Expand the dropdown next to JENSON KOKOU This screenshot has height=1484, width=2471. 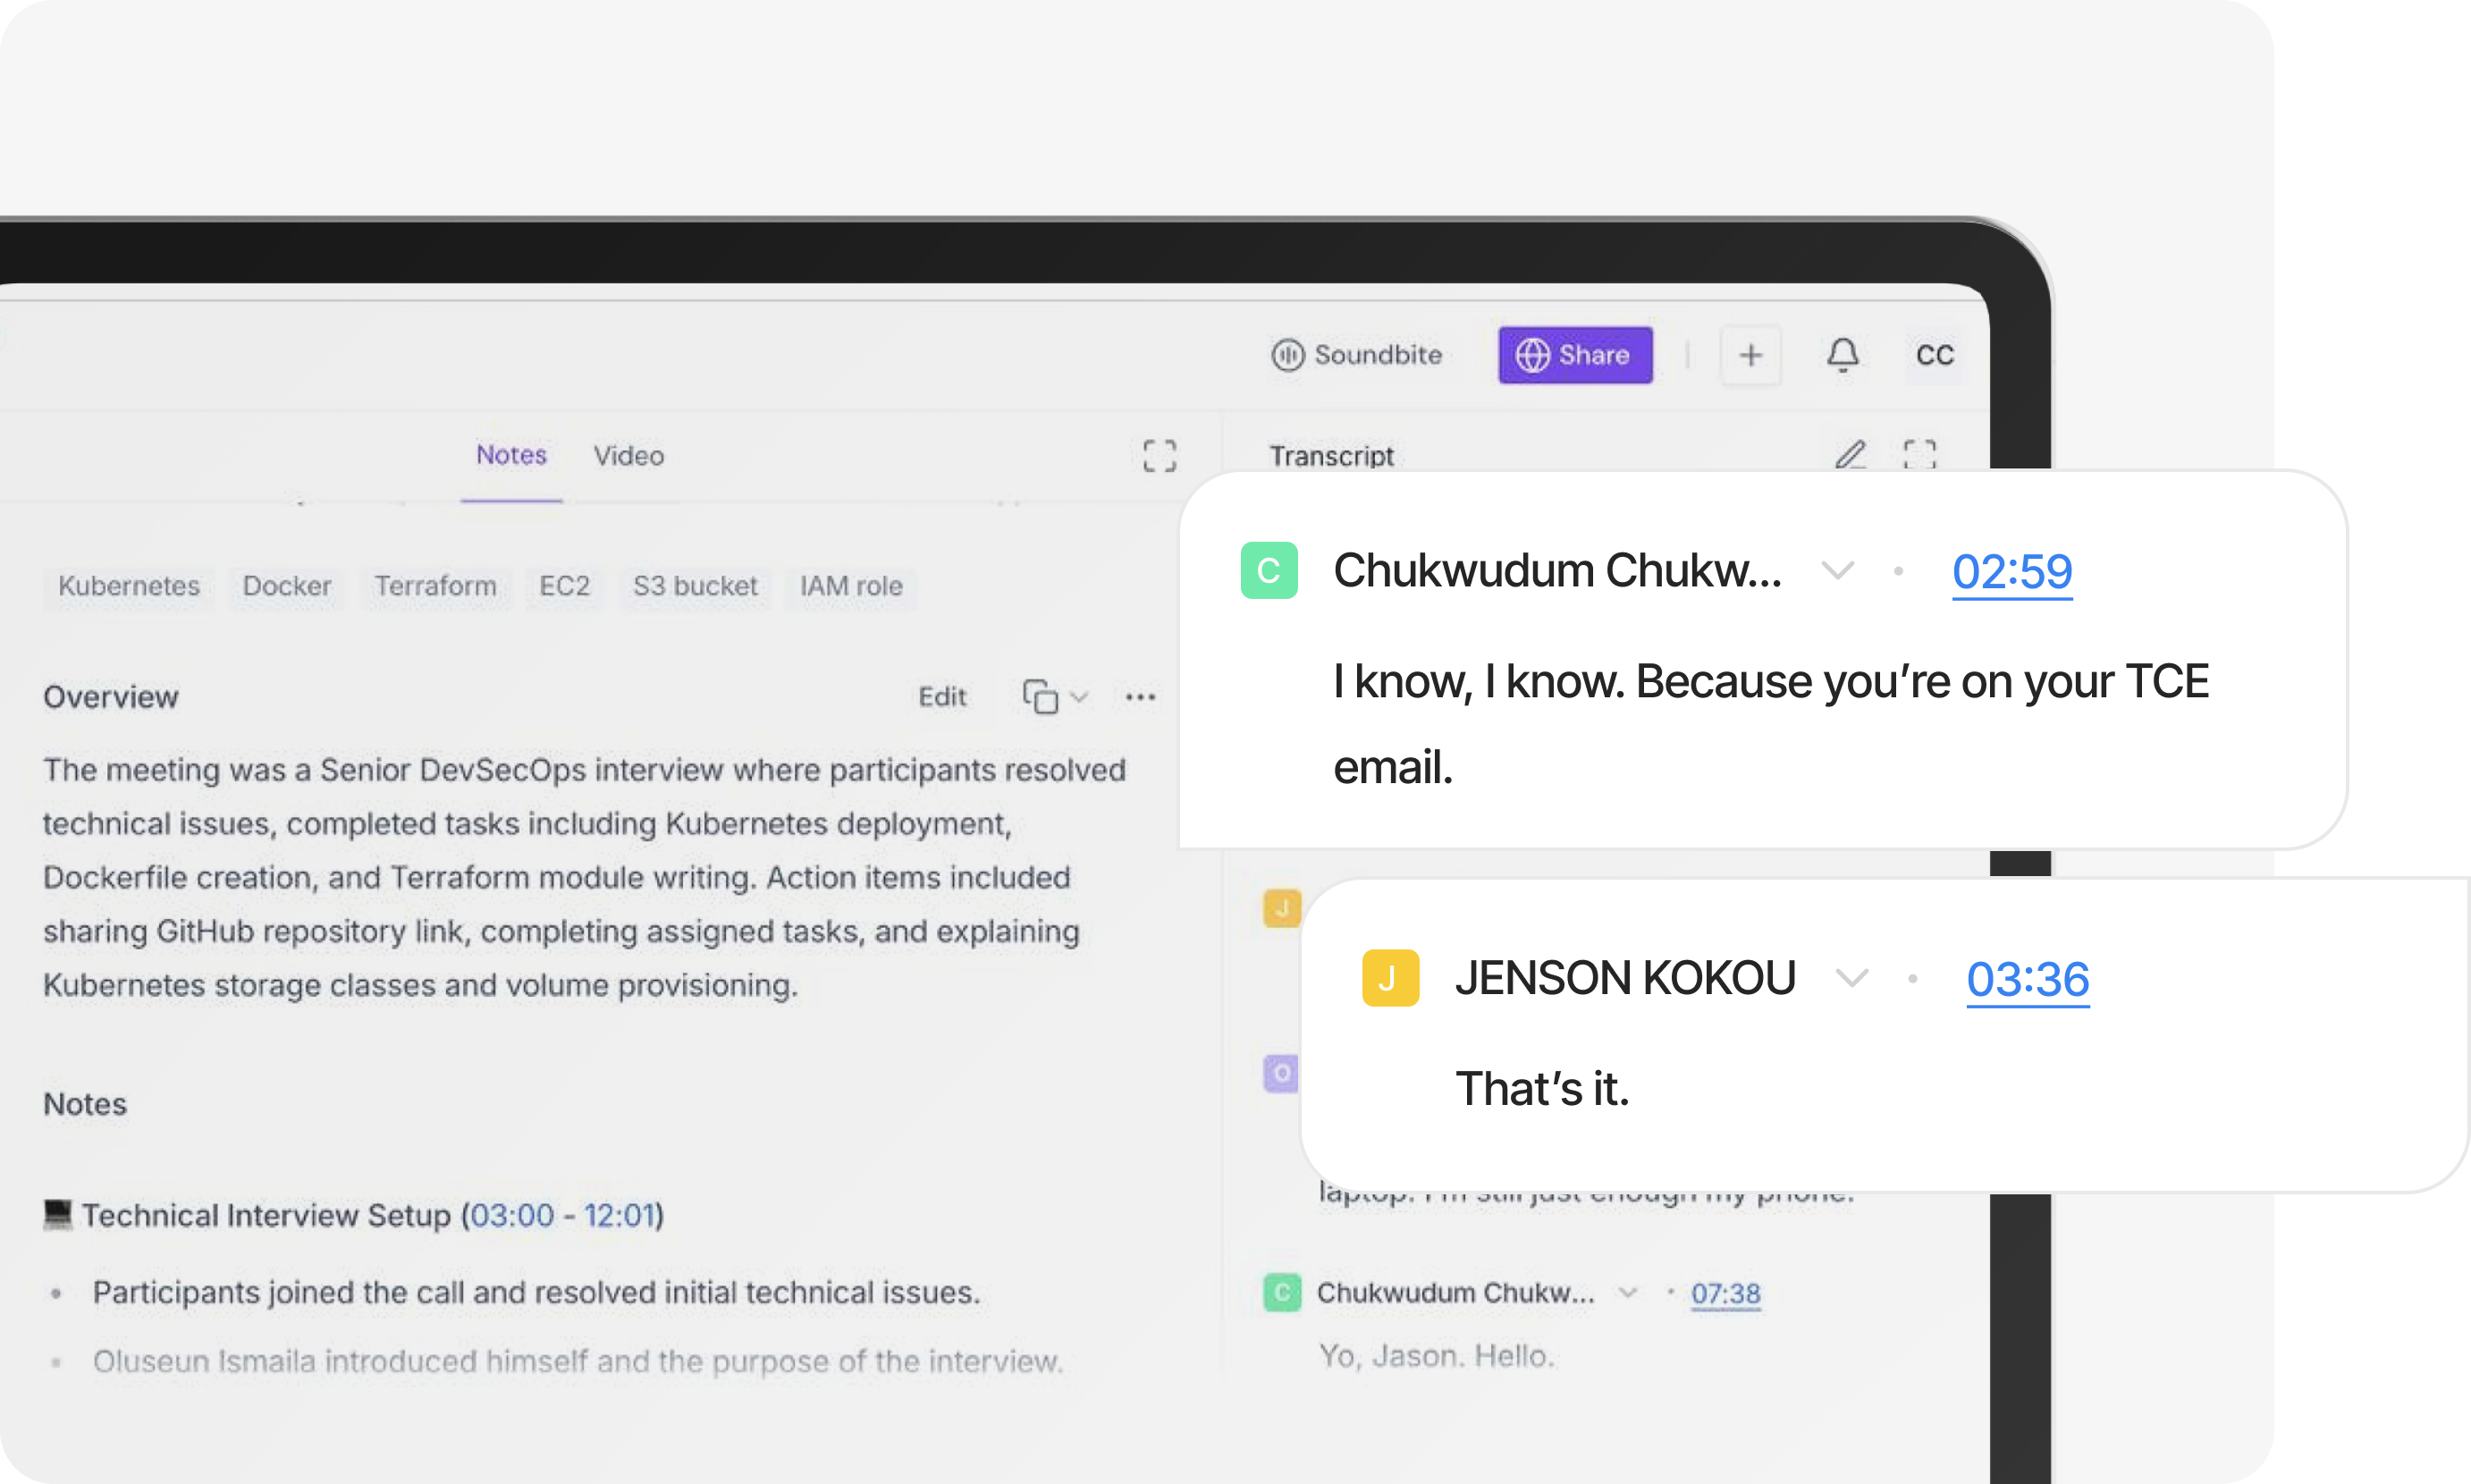[1852, 978]
